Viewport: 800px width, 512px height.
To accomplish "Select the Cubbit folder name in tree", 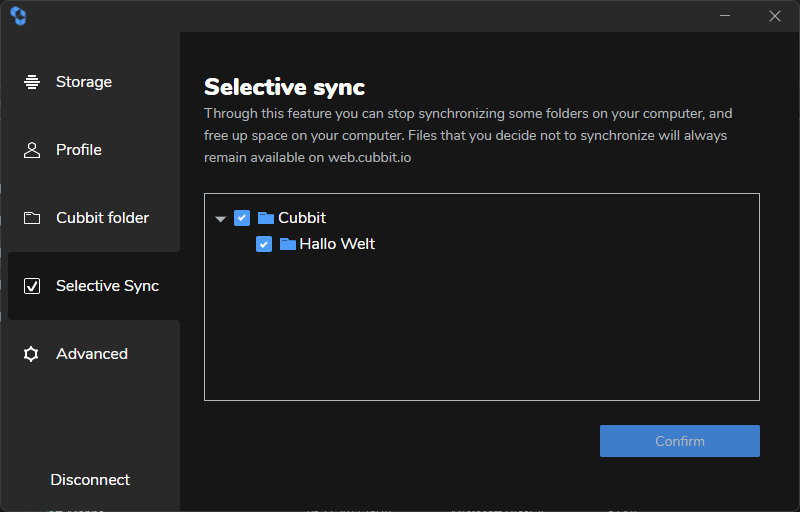I will tap(302, 218).
